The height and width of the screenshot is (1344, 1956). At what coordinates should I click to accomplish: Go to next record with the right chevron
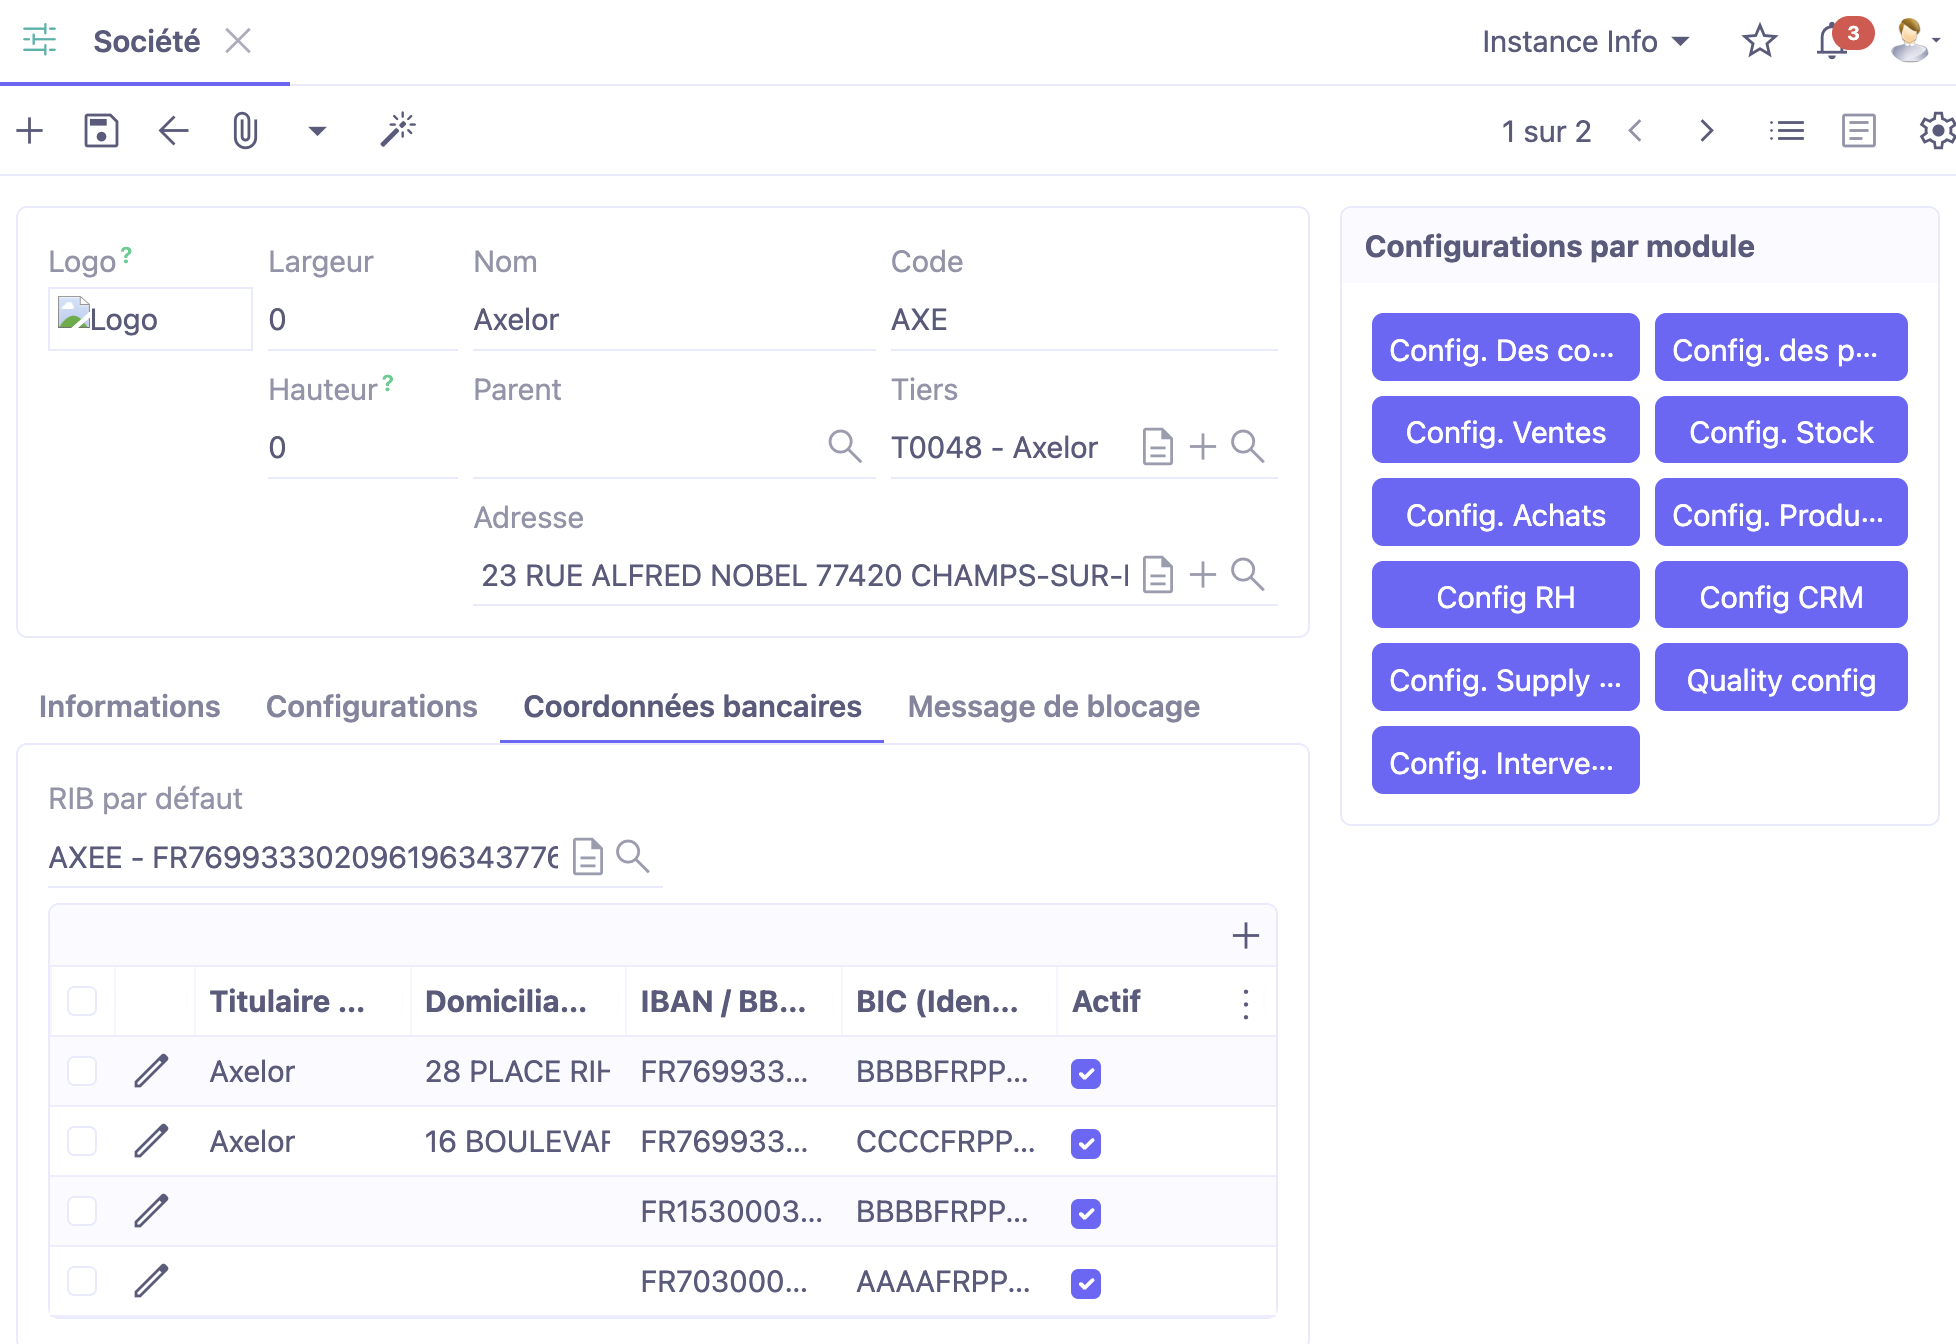1706,130
